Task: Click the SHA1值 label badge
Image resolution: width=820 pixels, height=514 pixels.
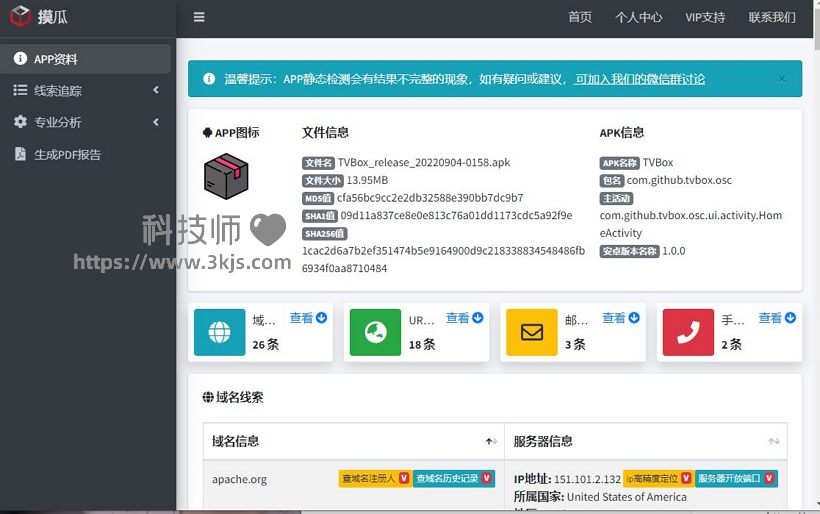Action: [x=320, y=216]
